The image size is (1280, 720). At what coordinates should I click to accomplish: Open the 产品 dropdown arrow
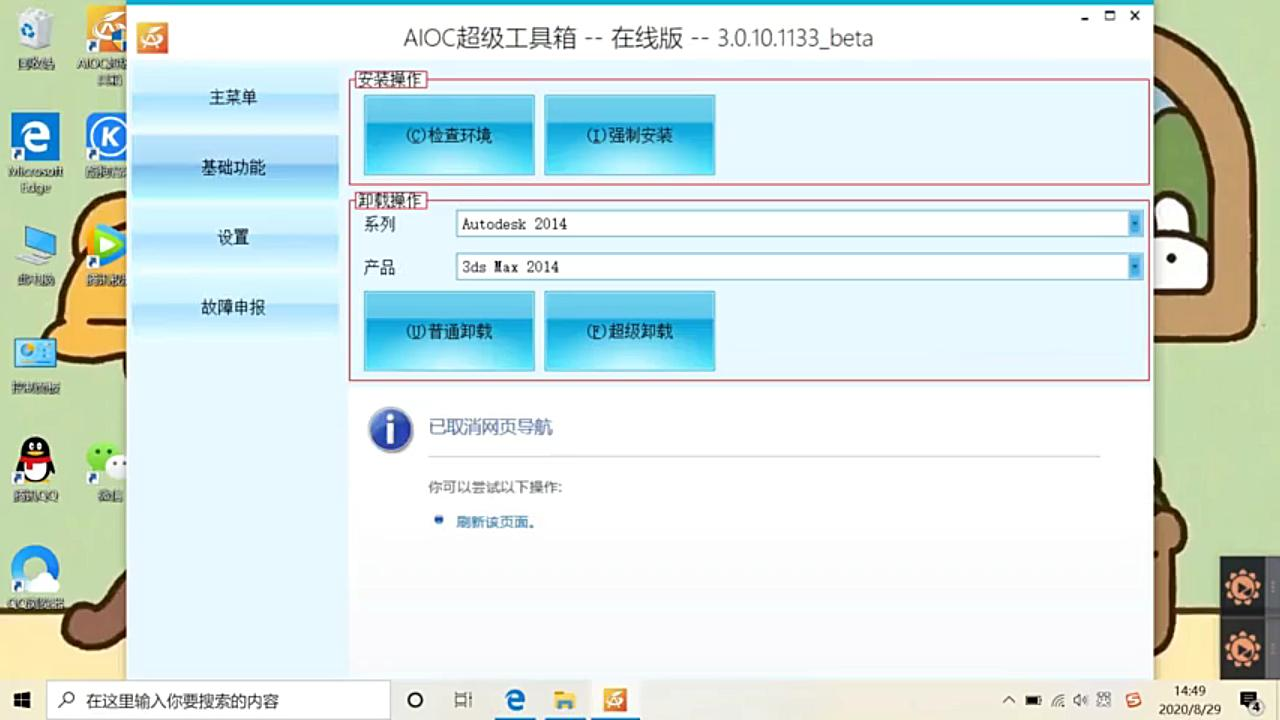click(1135, 267)
